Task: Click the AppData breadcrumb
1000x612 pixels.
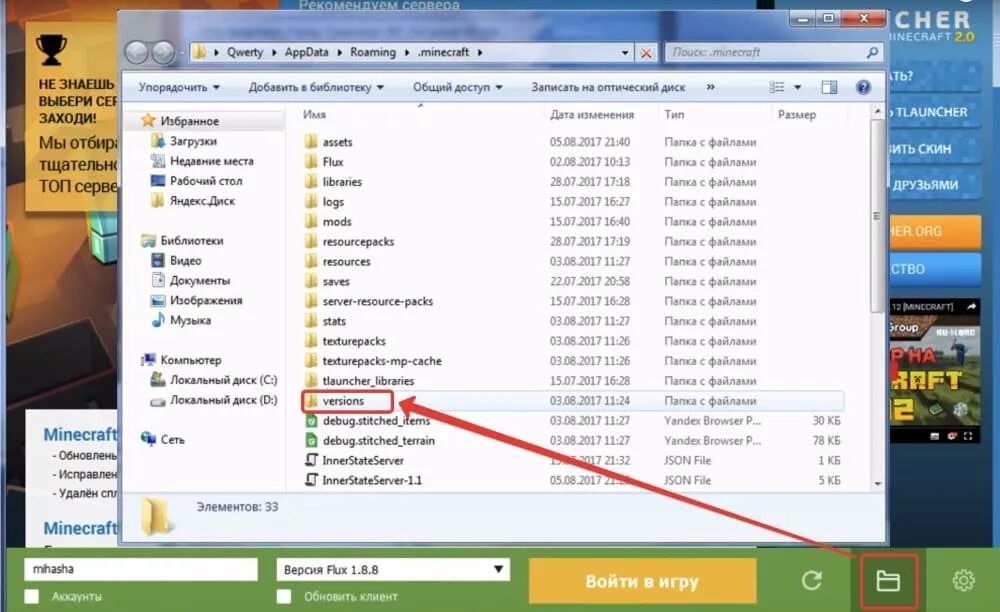Action: click(306, 52)
